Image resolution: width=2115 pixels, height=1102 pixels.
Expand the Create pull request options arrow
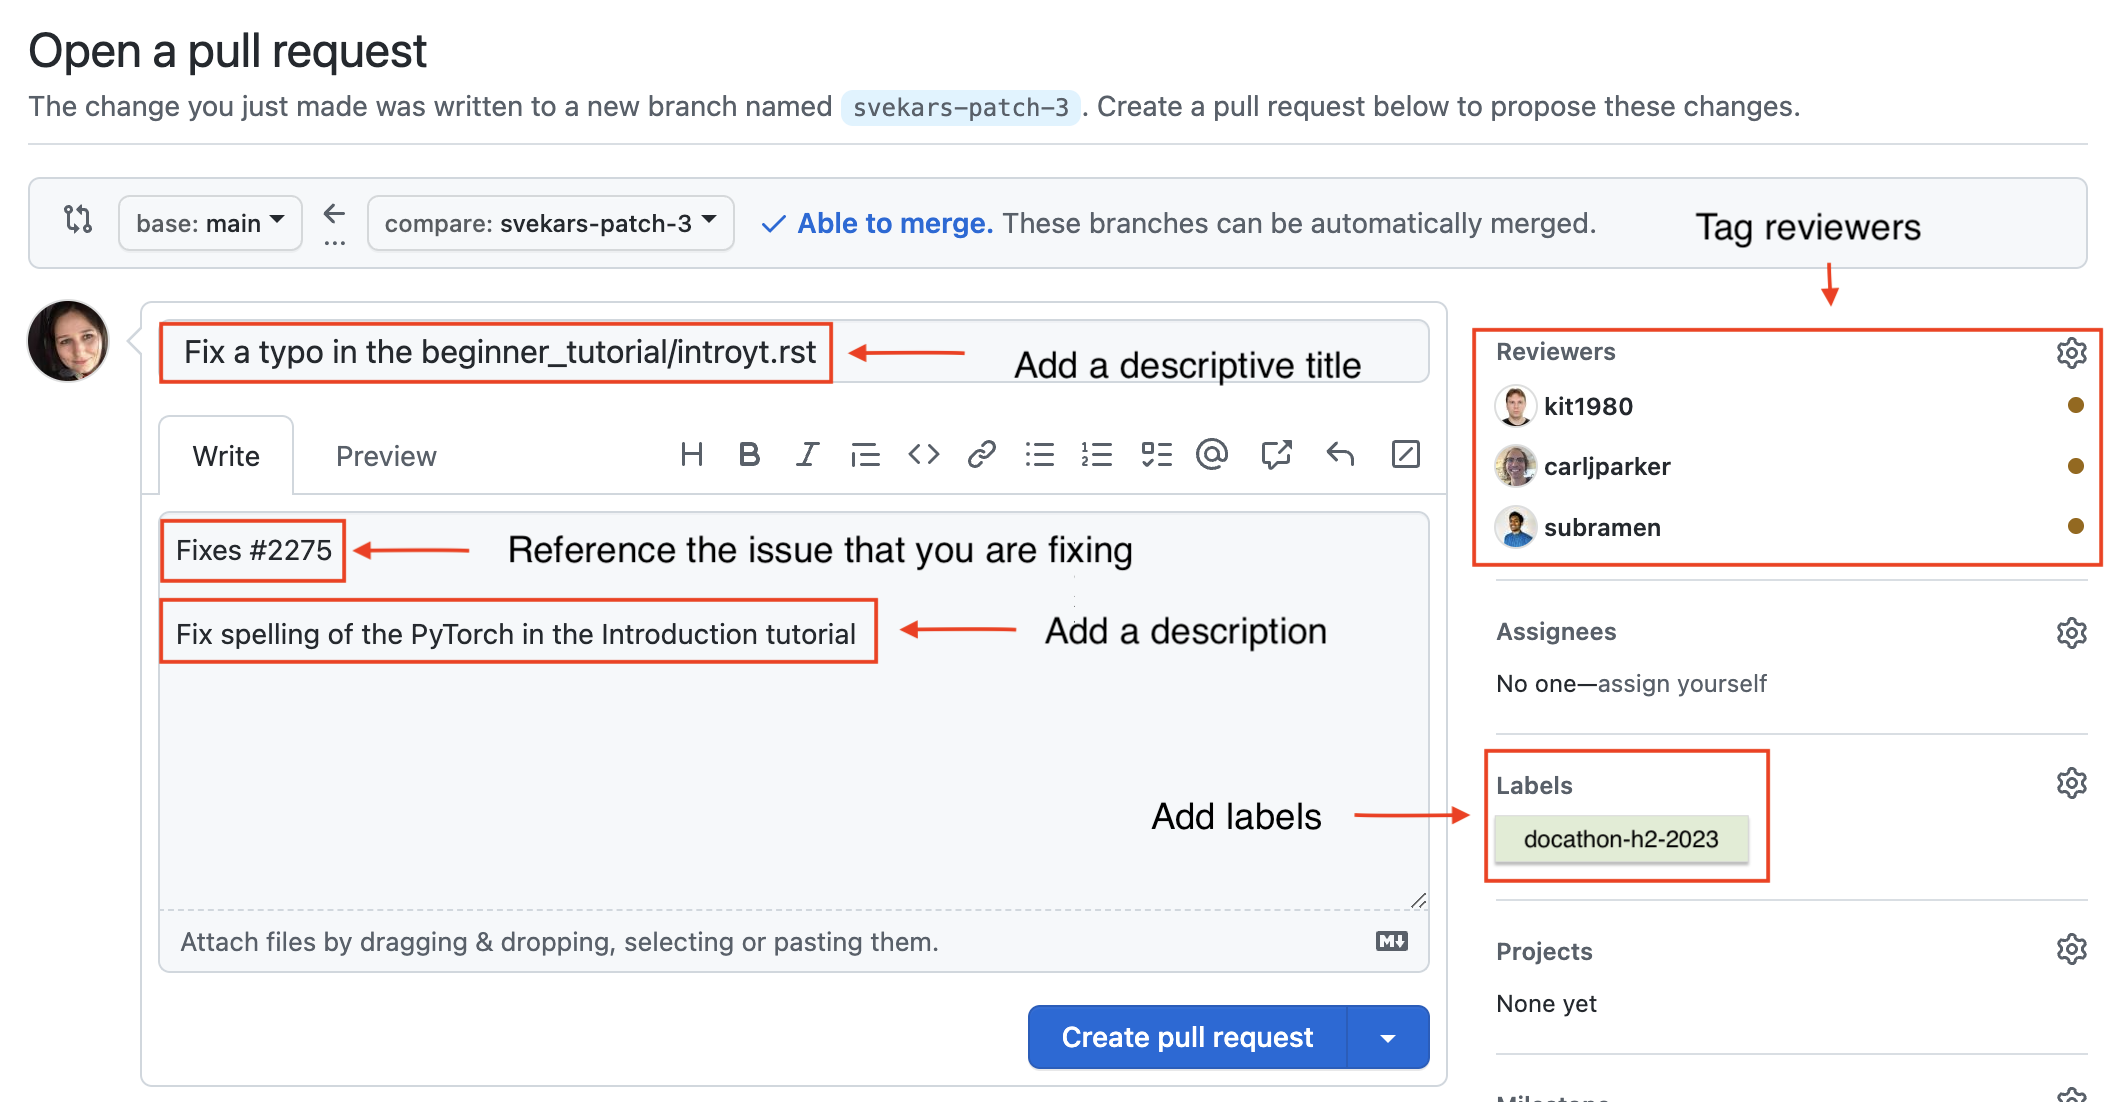click(x=1388, y=1038)
